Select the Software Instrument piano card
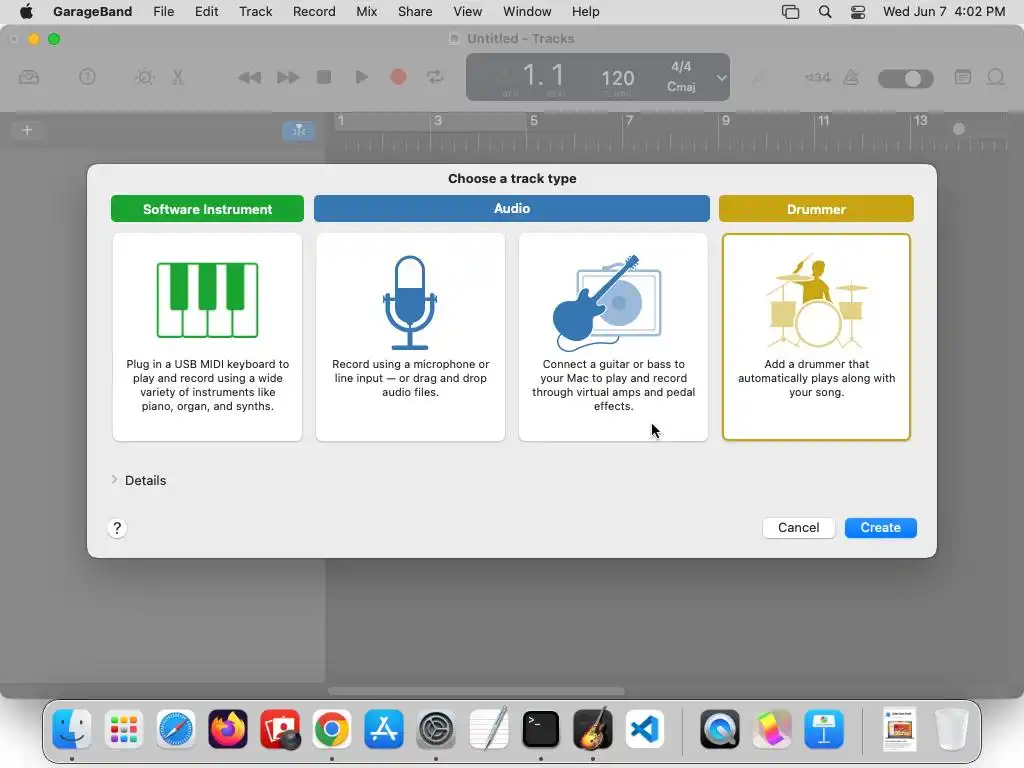This screenshot has height=768, width=1024. click(x=207, y=337)
